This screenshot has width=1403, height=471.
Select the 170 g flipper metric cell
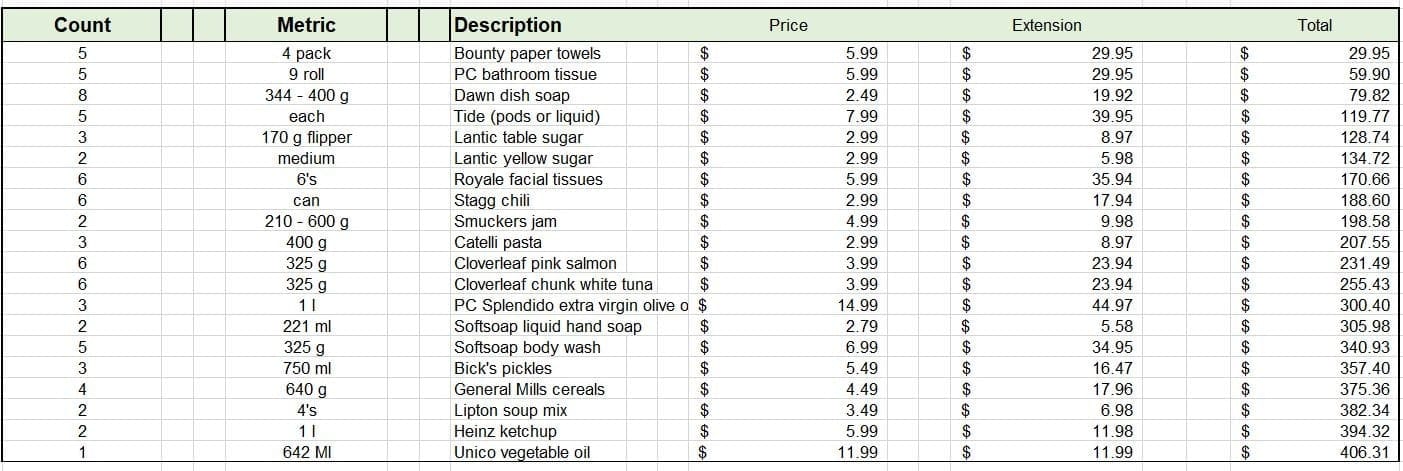pyautogui.click(x=306, y=137)
